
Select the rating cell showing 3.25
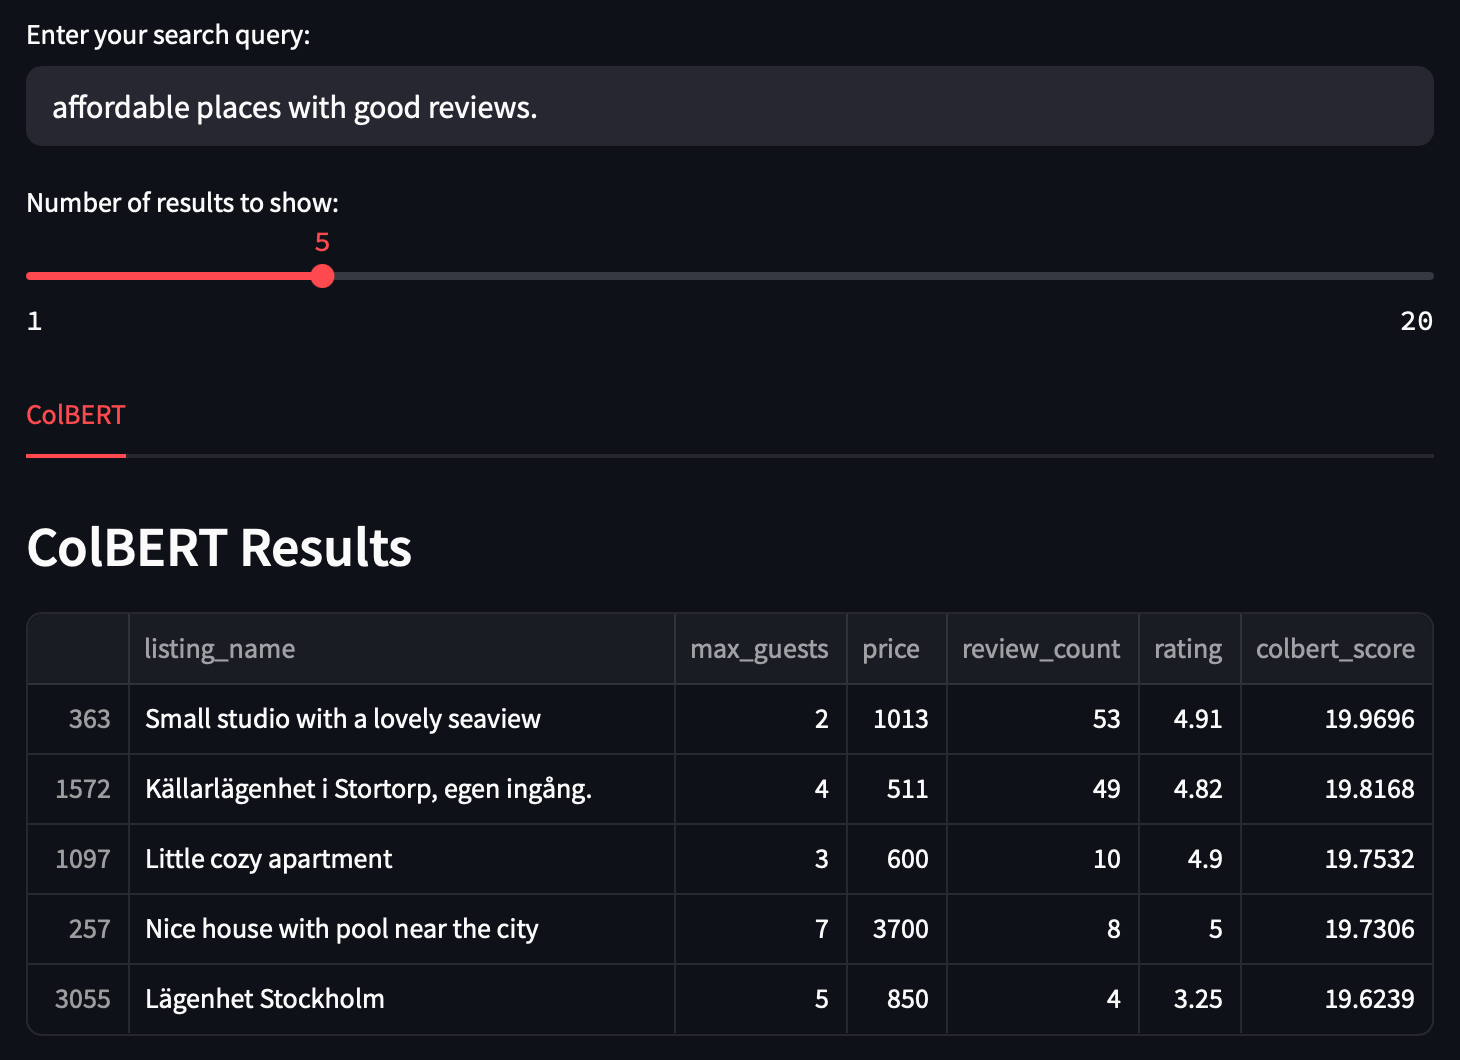[1190, 999]
